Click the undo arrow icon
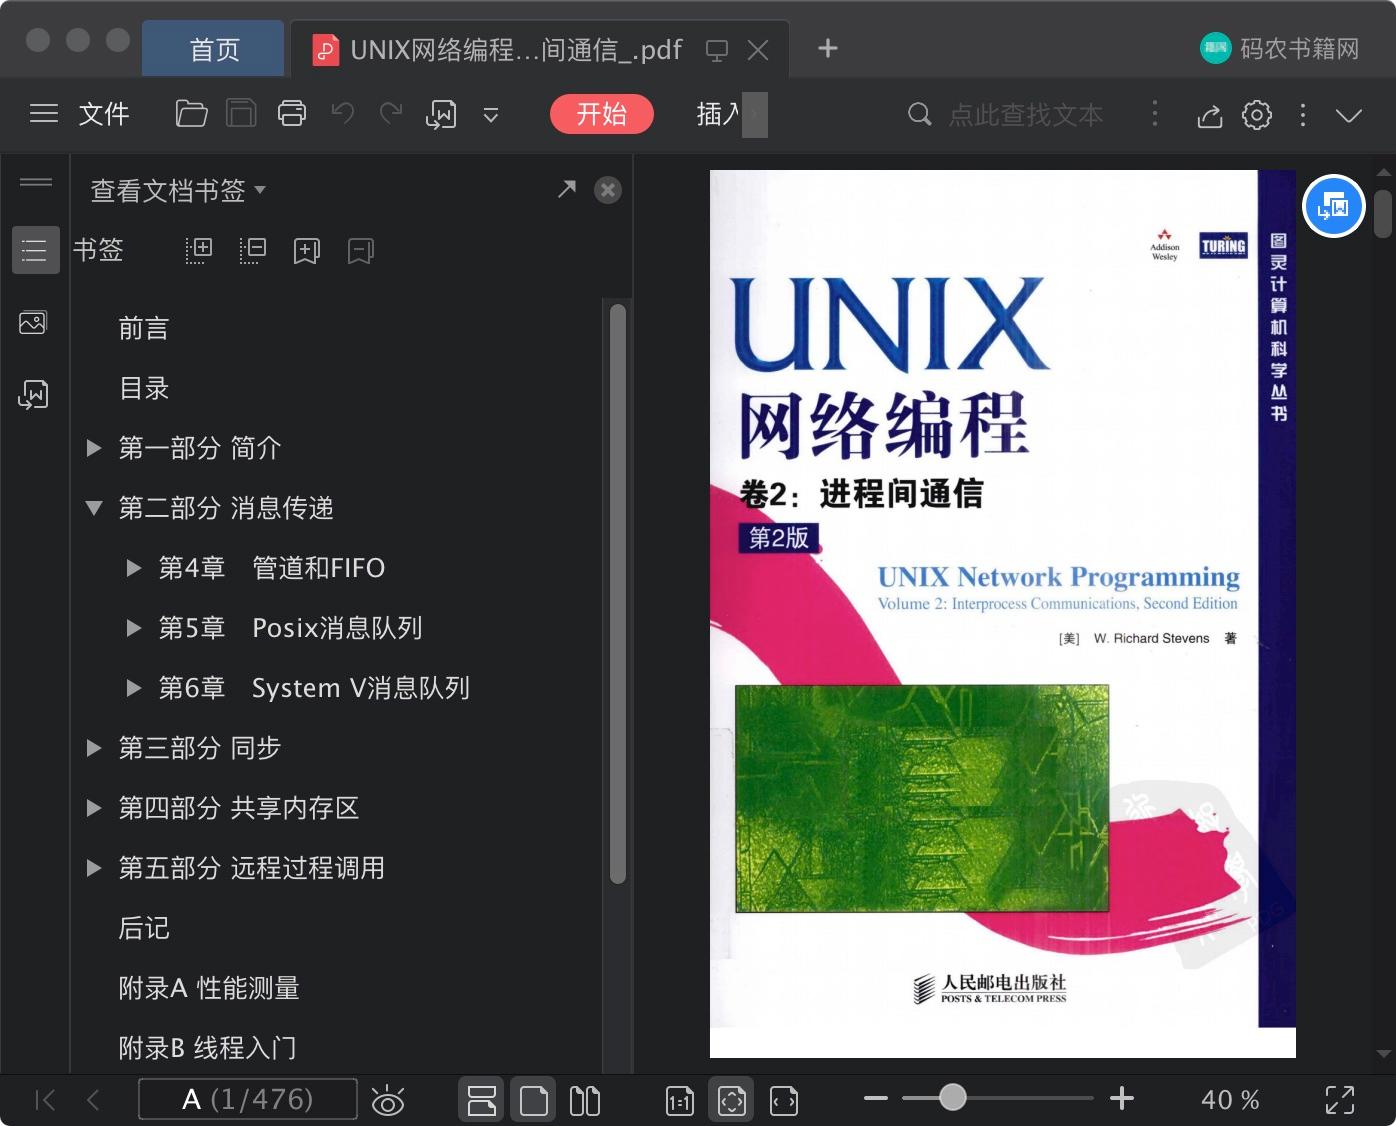 click(x=342, y=114)
